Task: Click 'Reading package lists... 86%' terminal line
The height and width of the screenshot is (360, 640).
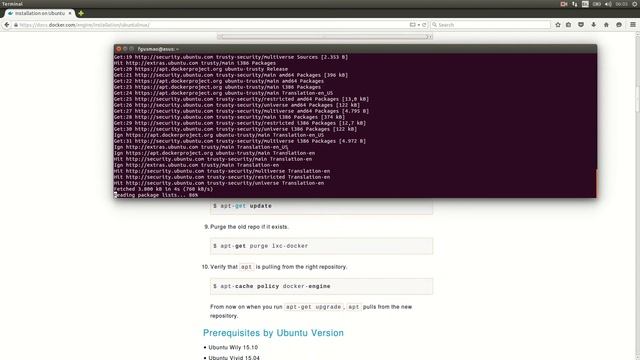Action: 156,195
